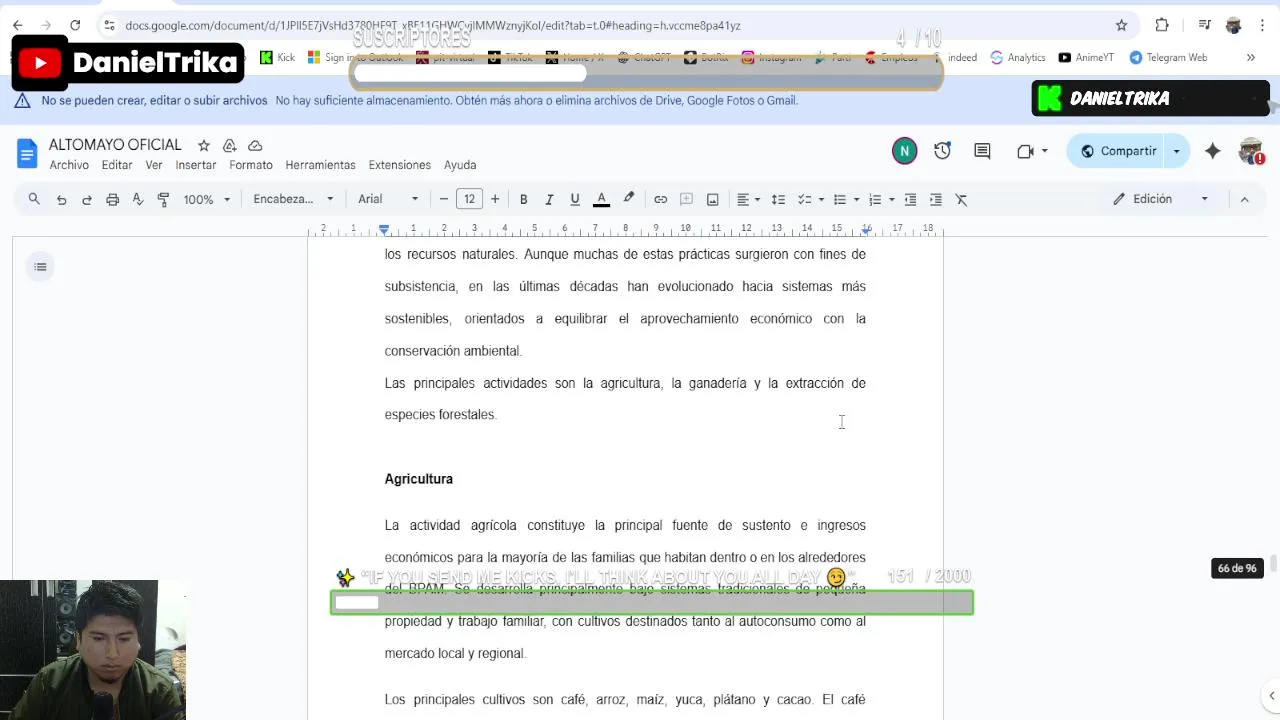Open the Archivo menu
This screenshot has width=1280, height=720.
pyautogui.click(x=69, y=165)
